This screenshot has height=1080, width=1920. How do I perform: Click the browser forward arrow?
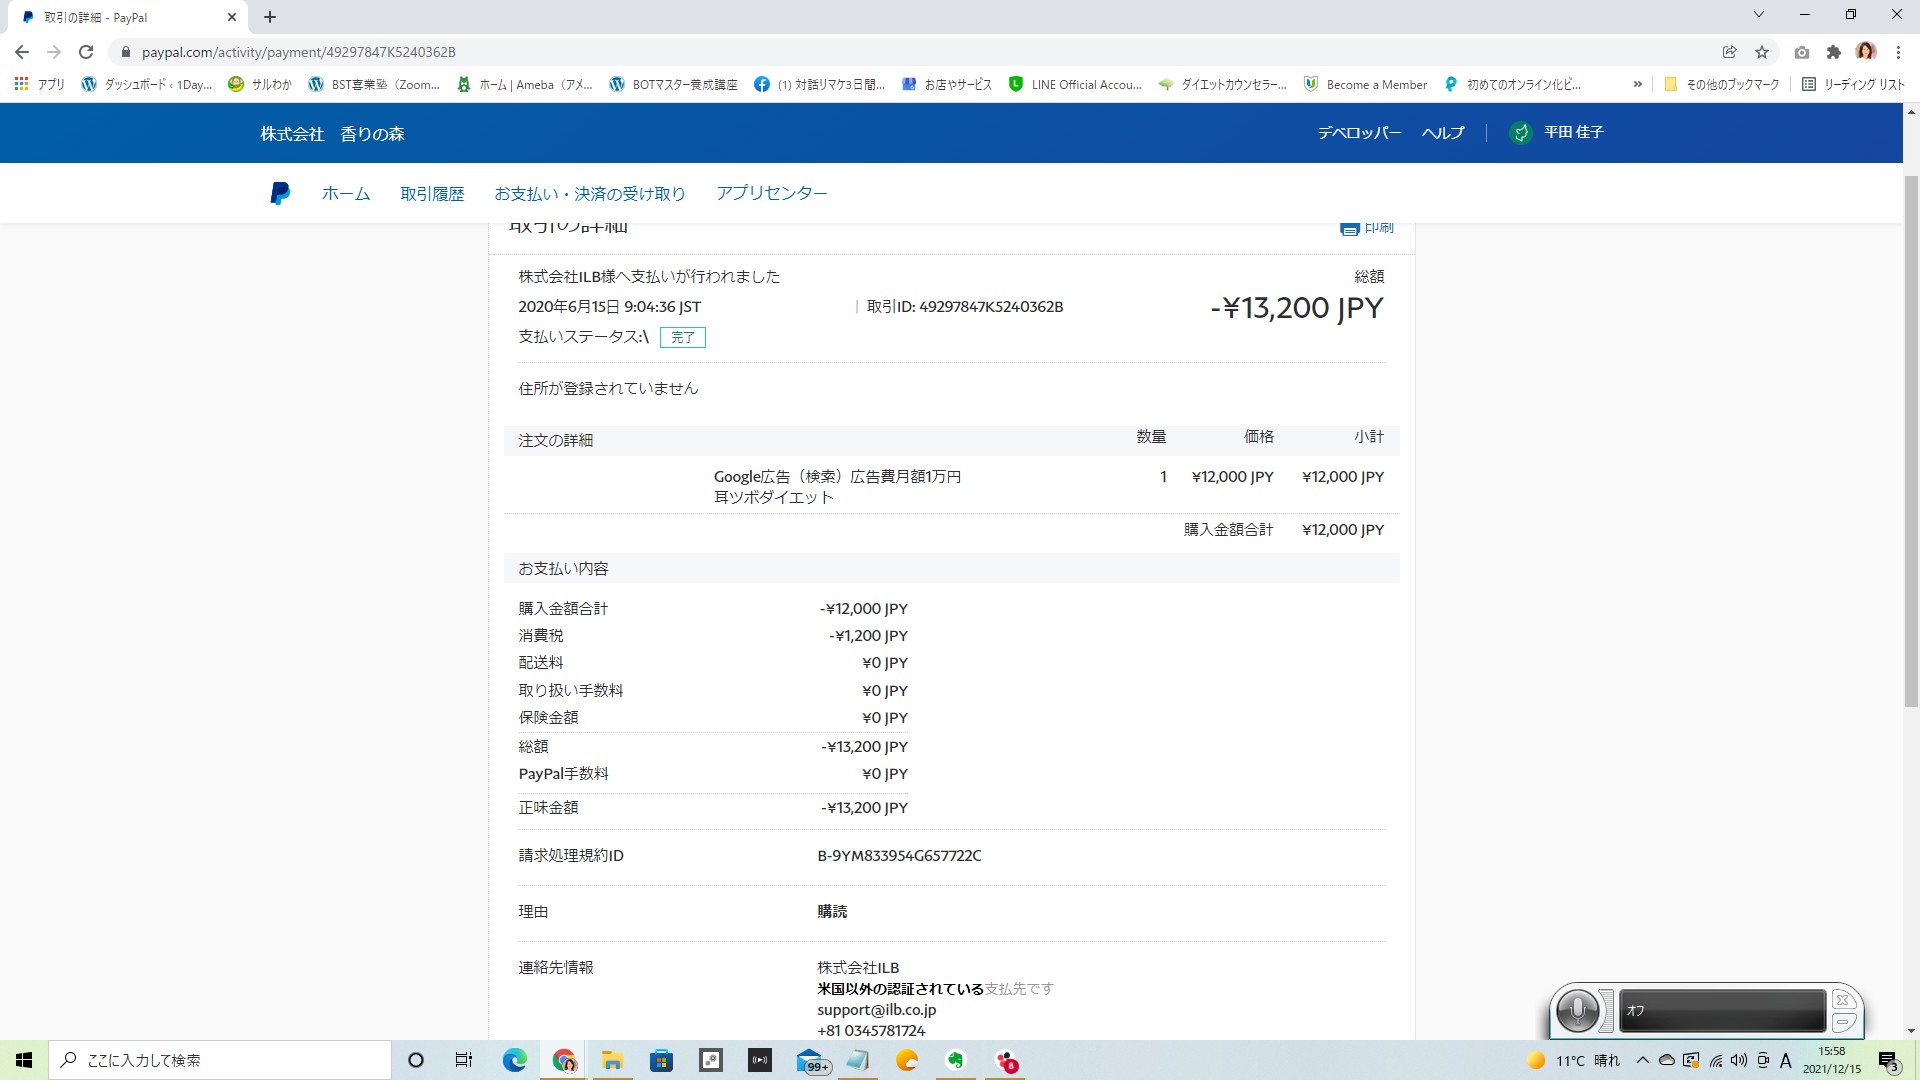click(54, 52)
